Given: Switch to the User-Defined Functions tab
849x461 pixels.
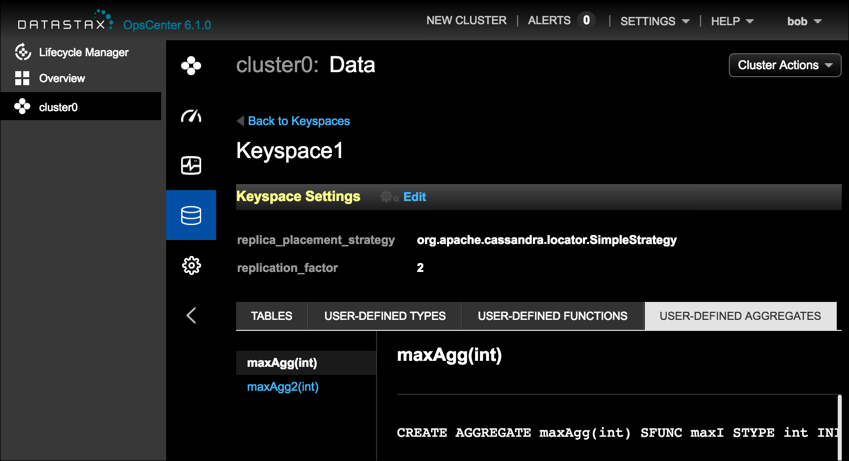Looking at the screenshot, I should [552, 316].
